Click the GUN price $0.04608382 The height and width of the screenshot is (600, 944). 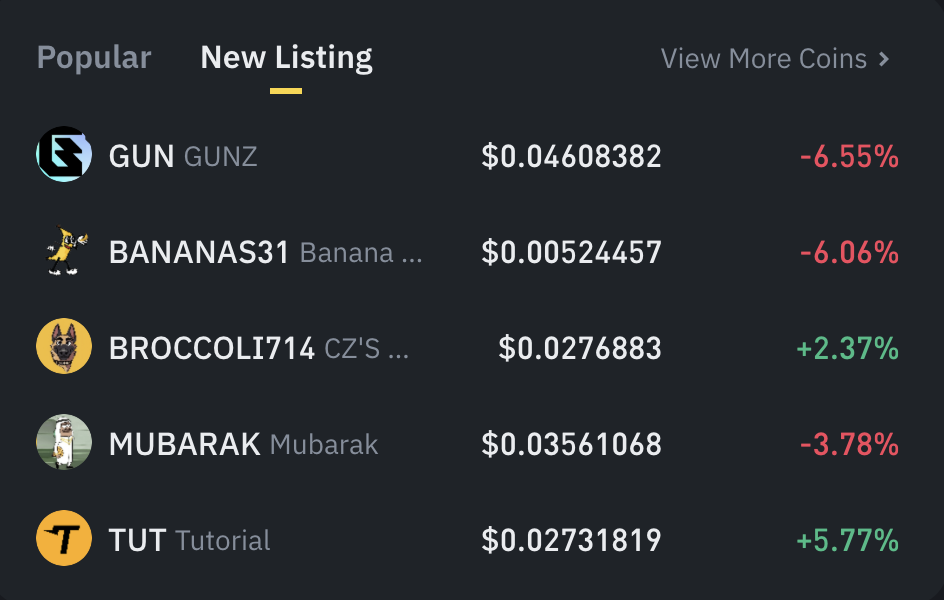[571, 156]
